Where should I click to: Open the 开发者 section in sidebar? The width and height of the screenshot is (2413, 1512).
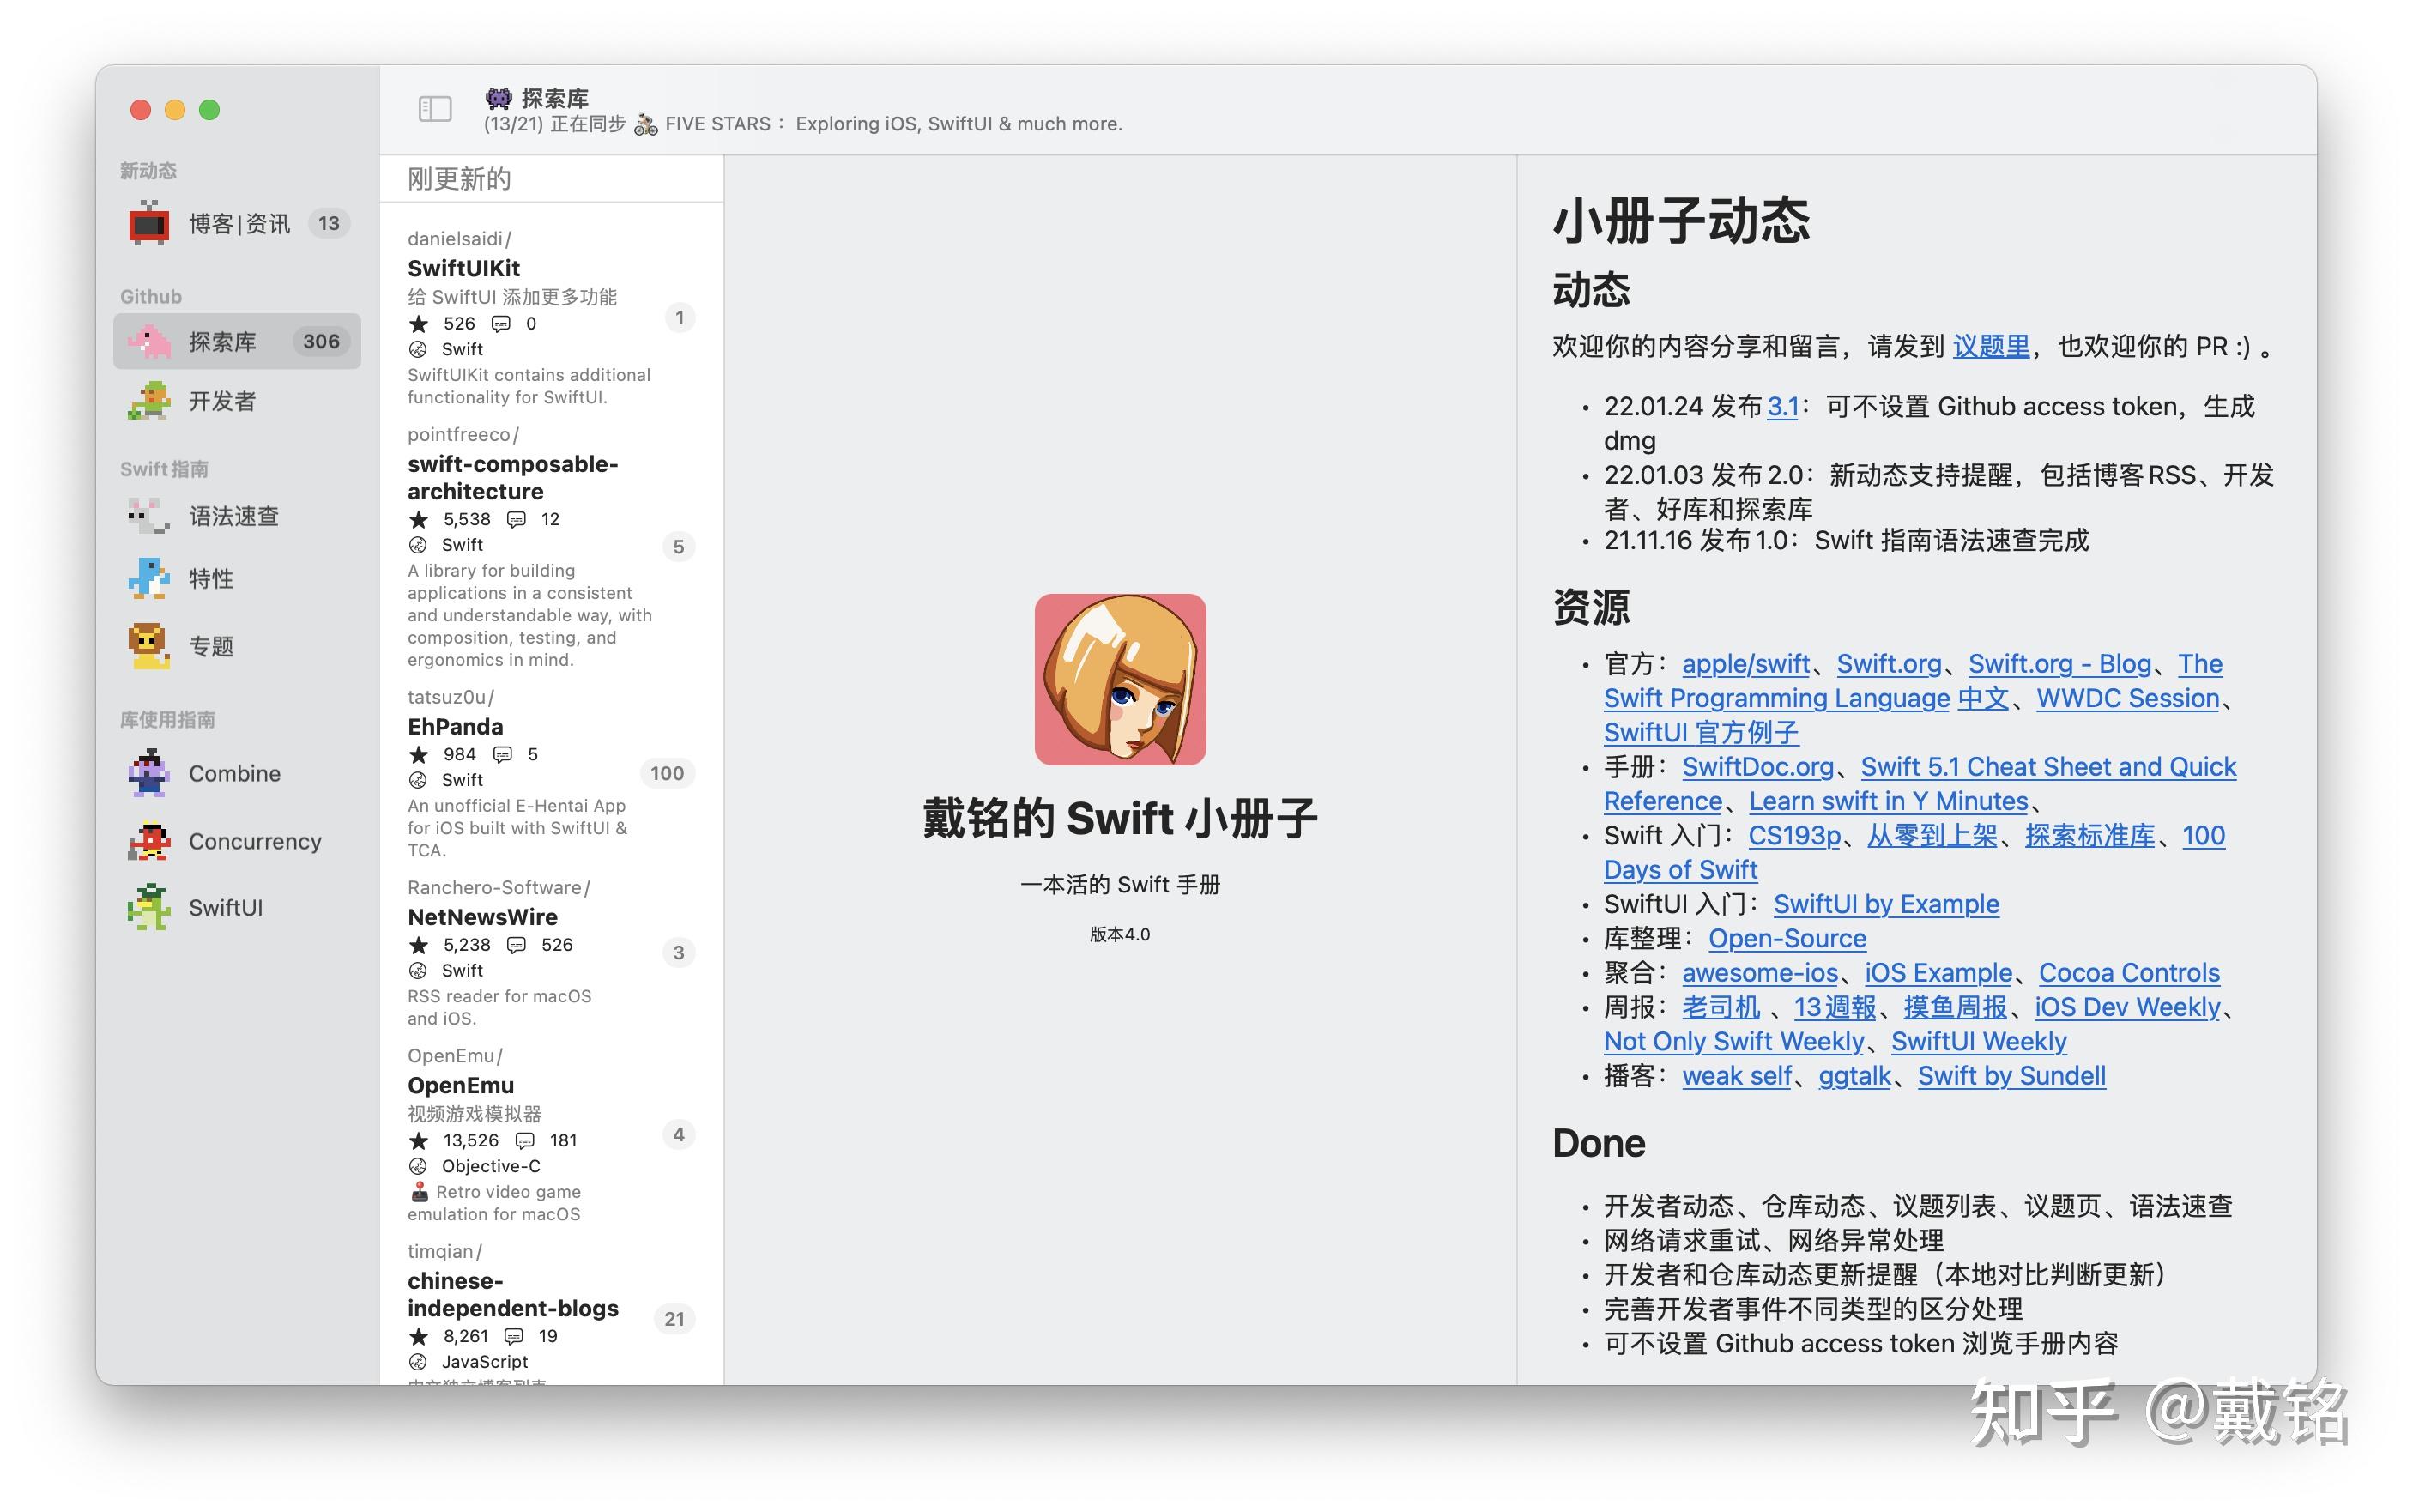pyautogui.click(x=222, y=401)
